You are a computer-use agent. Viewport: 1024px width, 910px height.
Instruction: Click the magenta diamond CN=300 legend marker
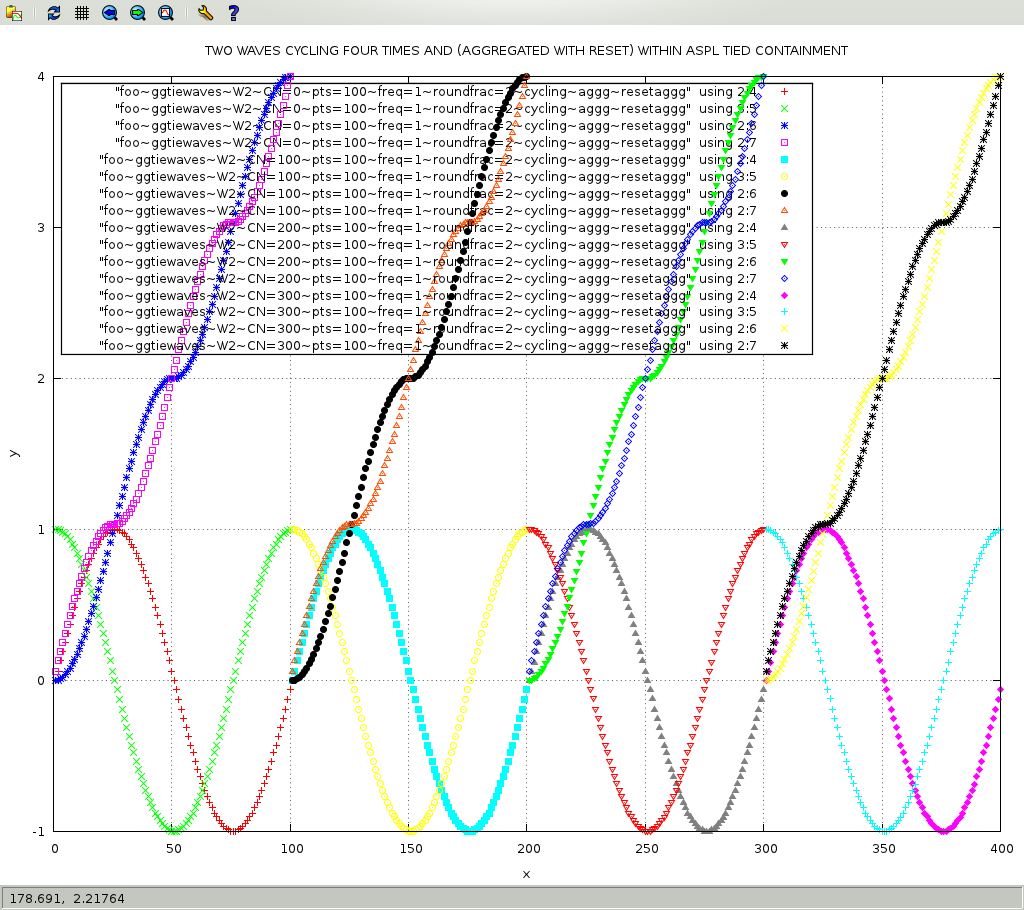785,295
